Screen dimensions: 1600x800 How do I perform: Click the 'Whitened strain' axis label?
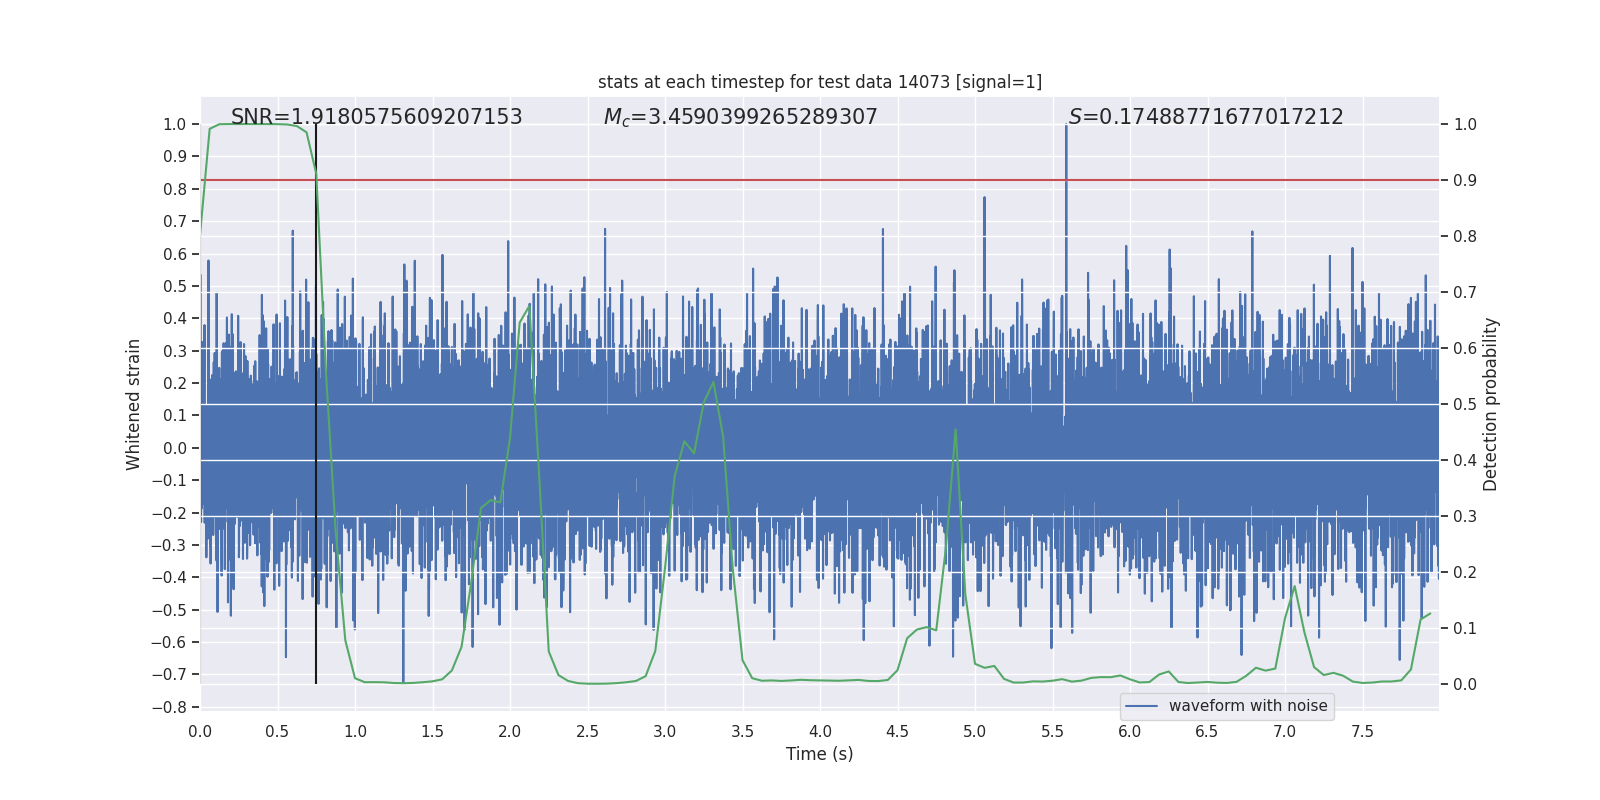[134, 404]
